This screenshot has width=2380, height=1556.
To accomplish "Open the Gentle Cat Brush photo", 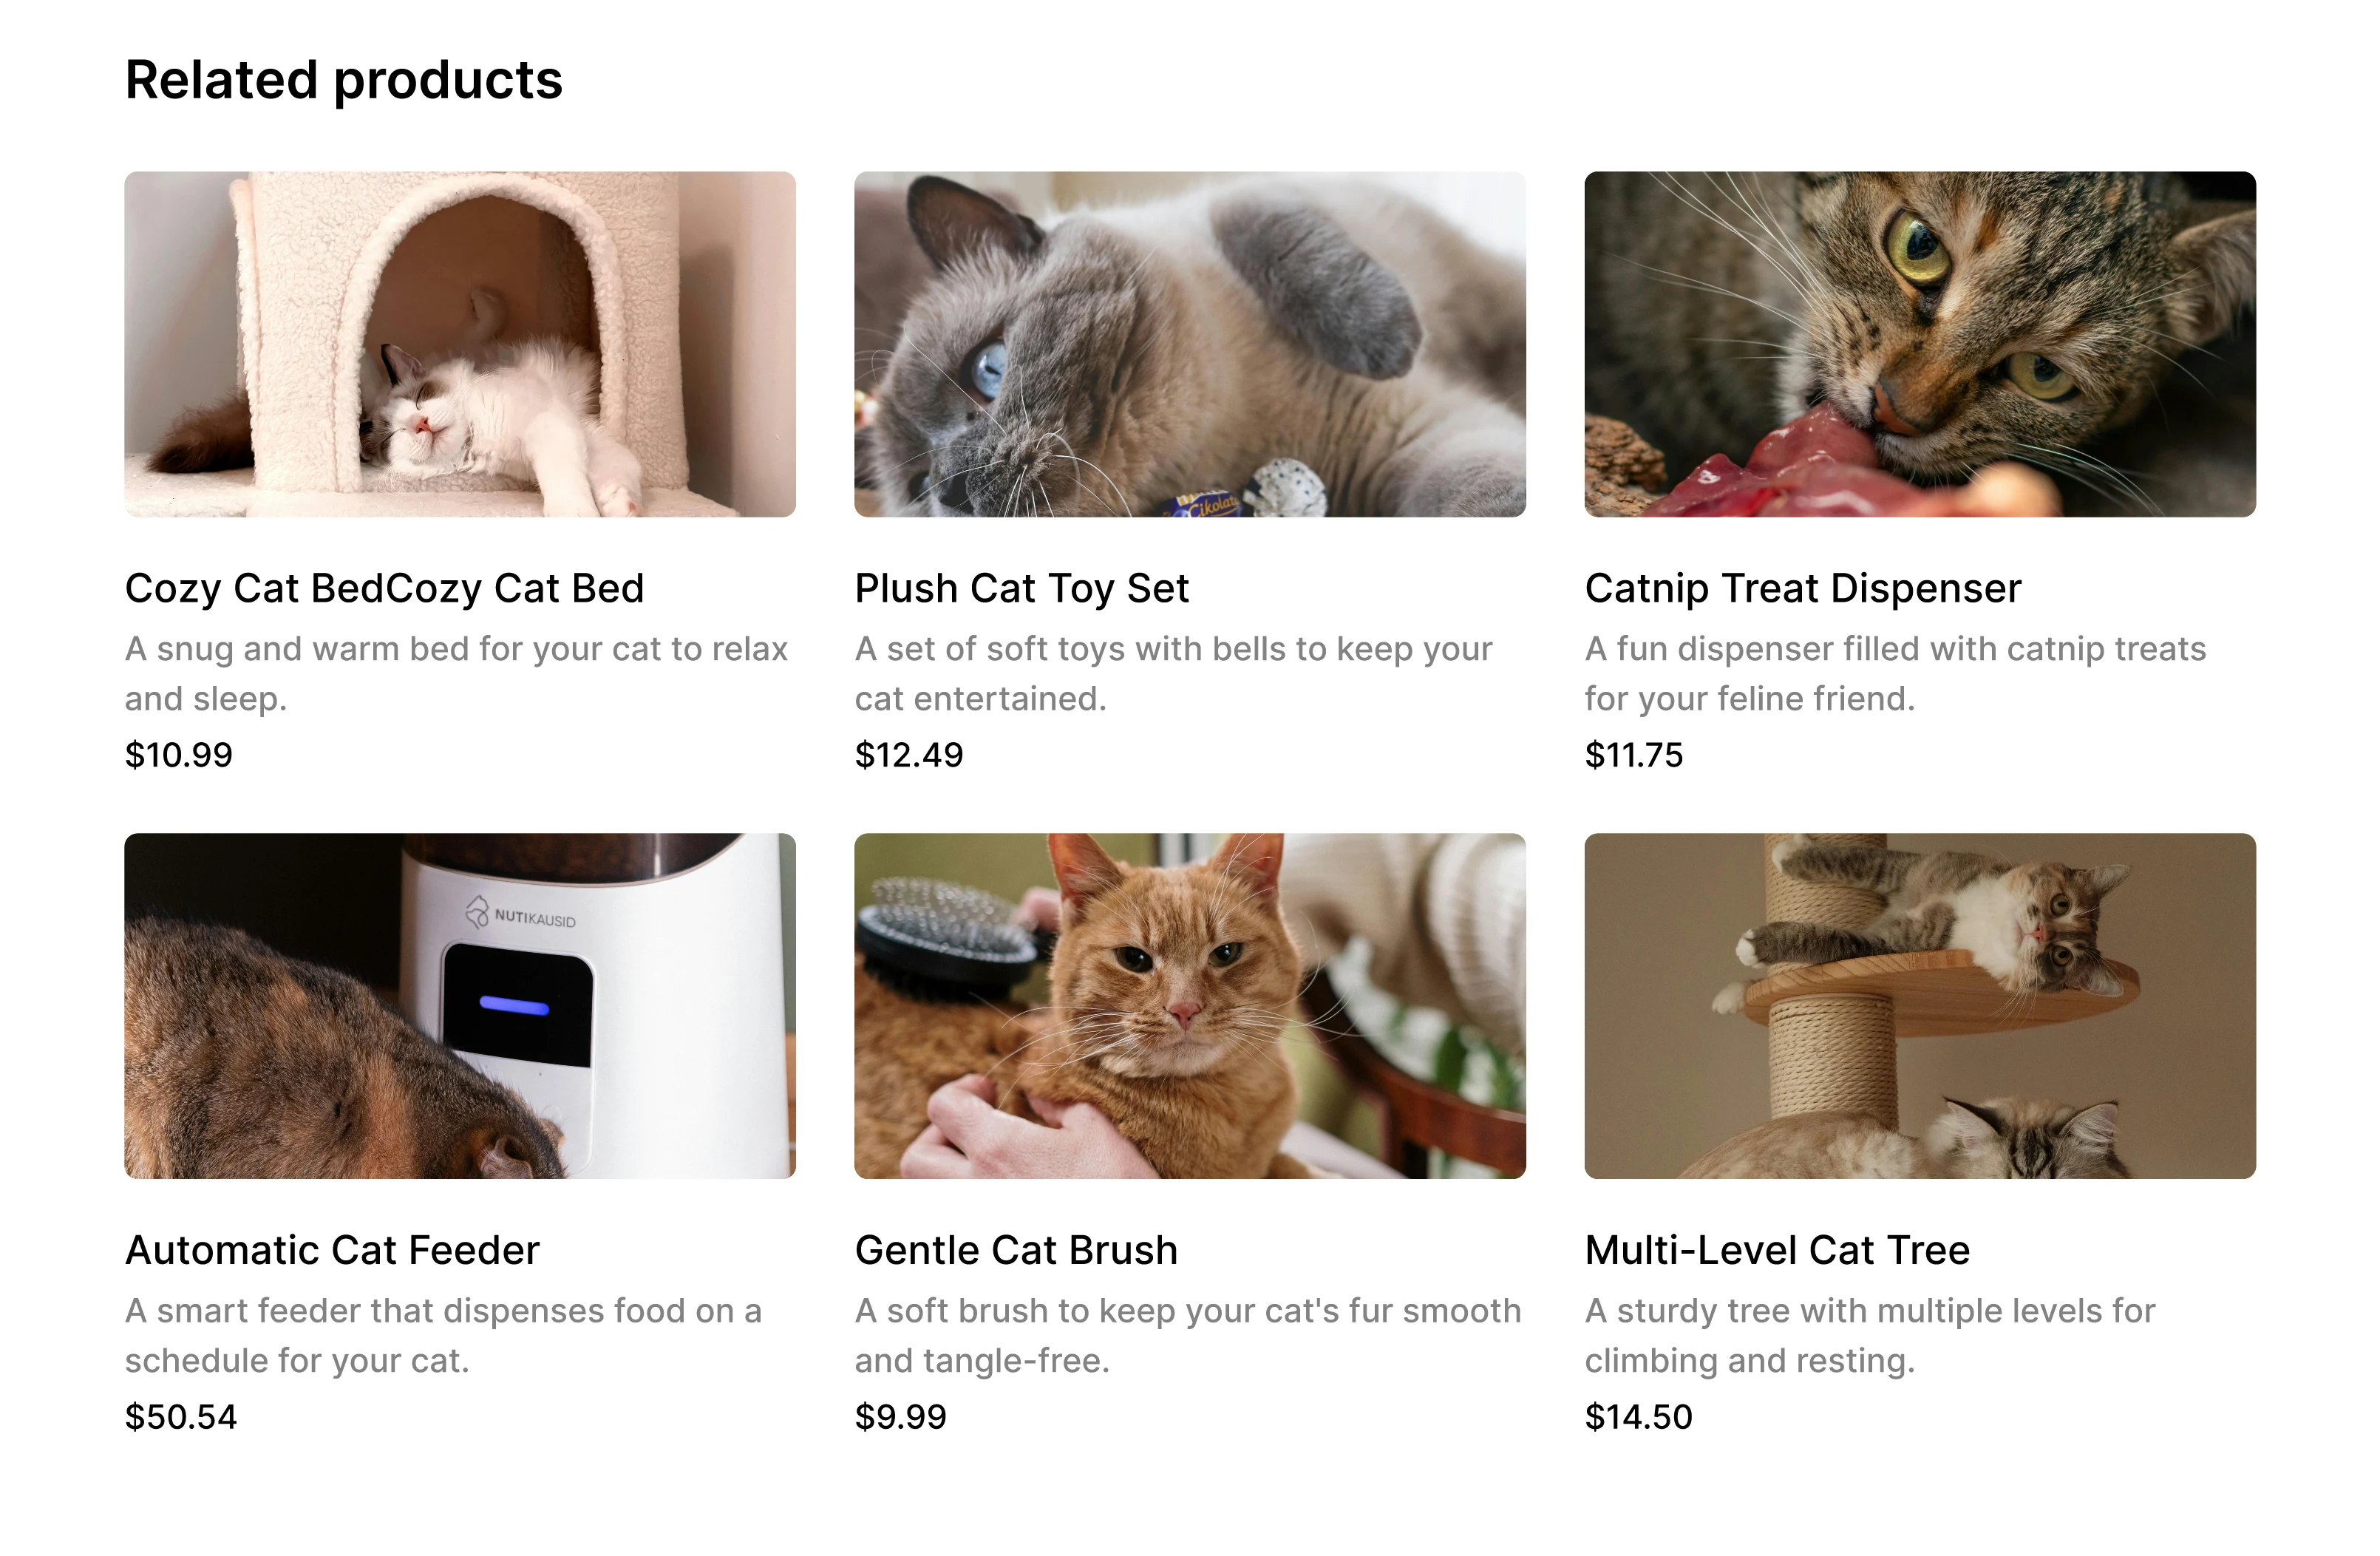I will click(1190, 1006).
